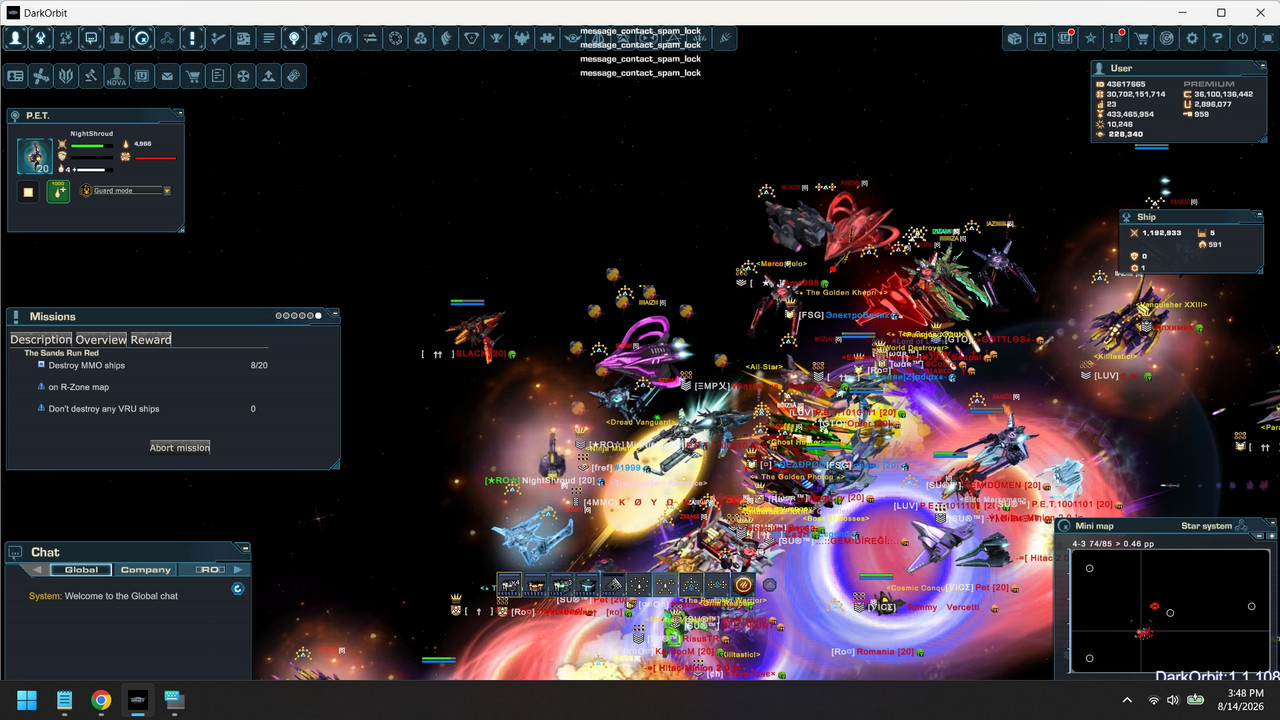Click the yellow stop button in P.E.T. panel
The width and height of the screenshot is (1280, 720).
(x=29, y=192)
